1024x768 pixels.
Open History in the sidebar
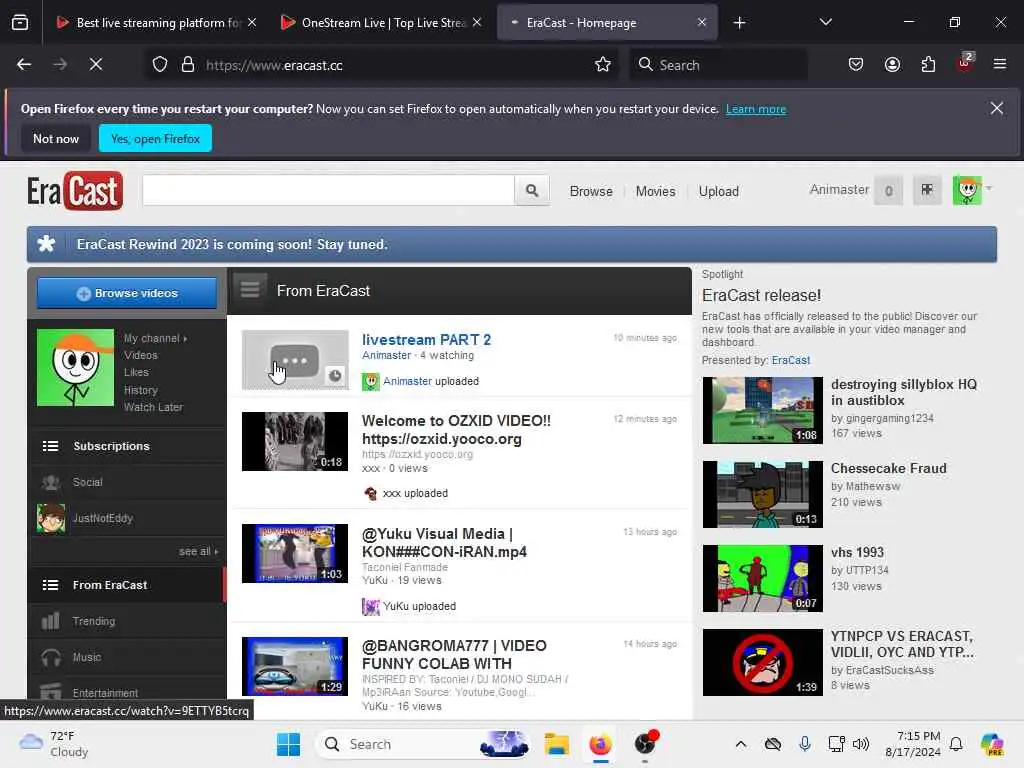tap(141, 391)
